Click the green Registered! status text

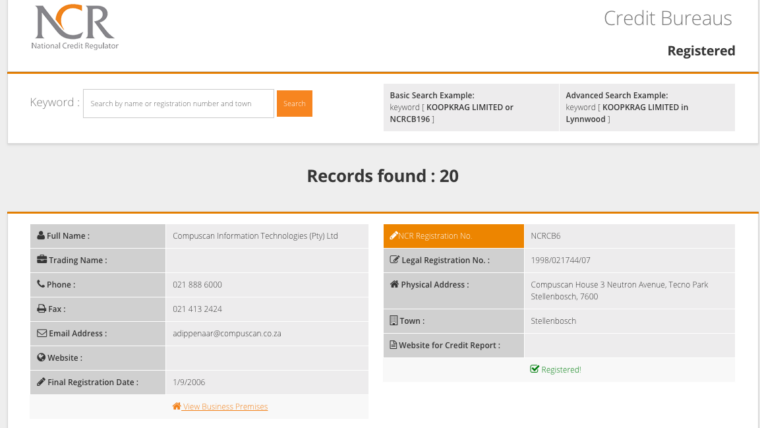(561, 369)
